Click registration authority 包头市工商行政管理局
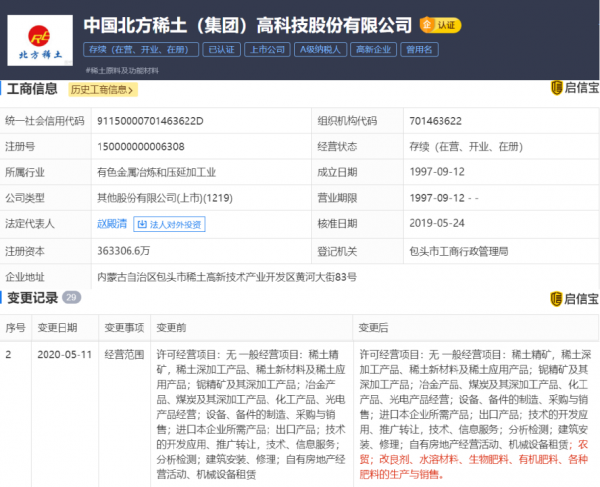 [459, 251]
